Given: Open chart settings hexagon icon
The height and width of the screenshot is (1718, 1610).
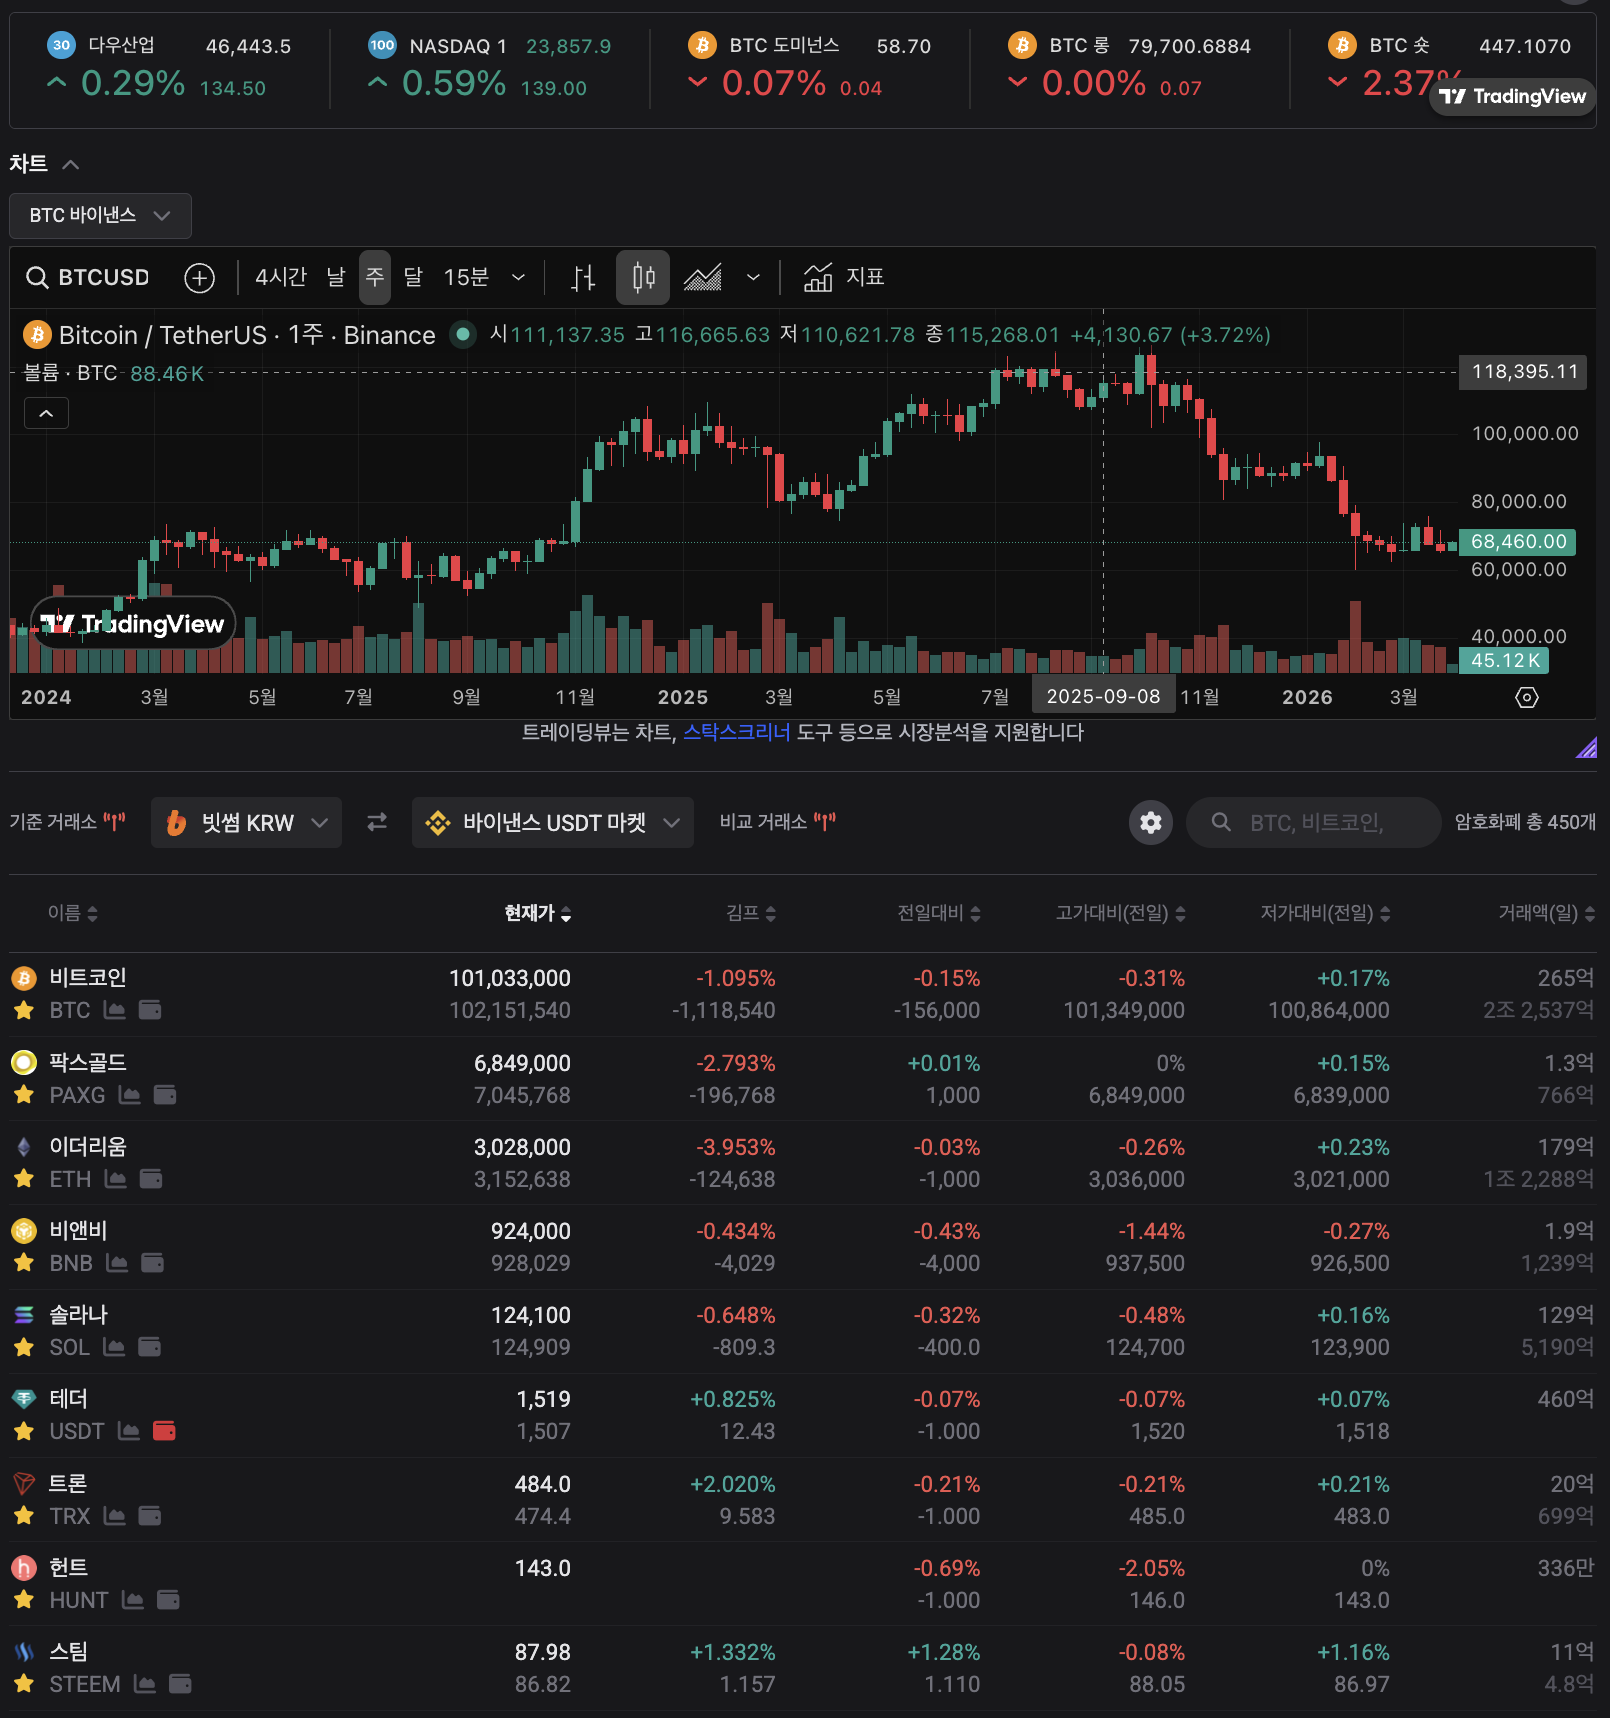Looking at the screenshot, I should pos(1527,697).
